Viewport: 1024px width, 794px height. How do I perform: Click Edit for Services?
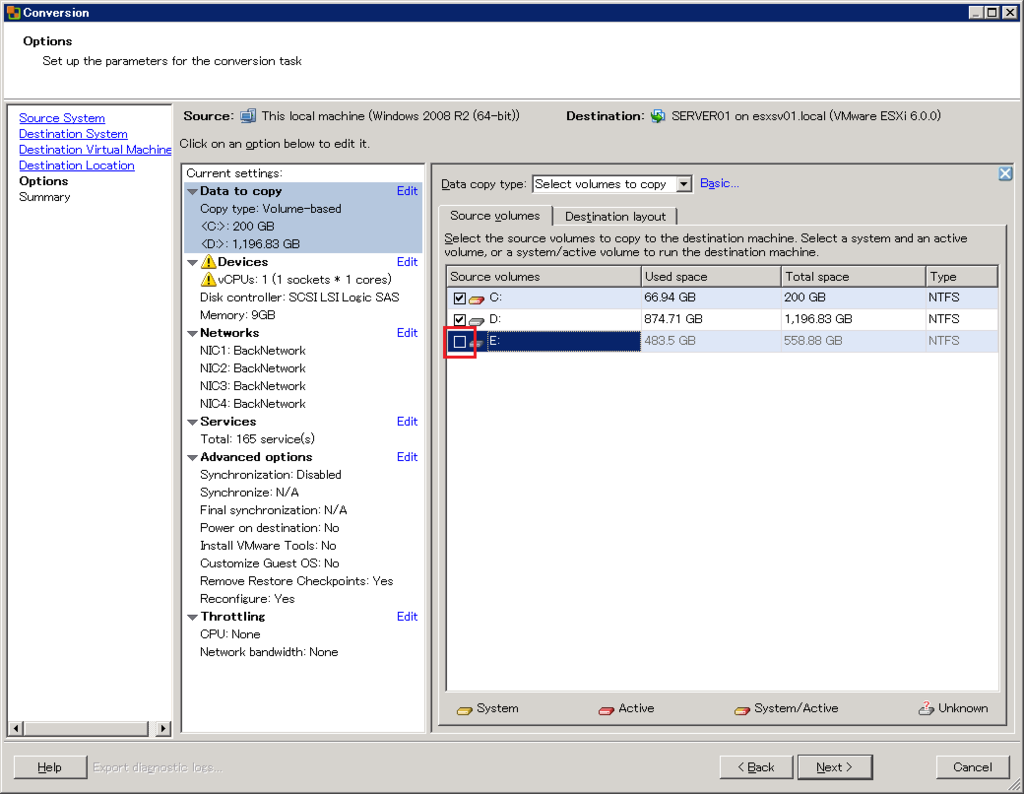pyautogui.click(x=407, y=422)
